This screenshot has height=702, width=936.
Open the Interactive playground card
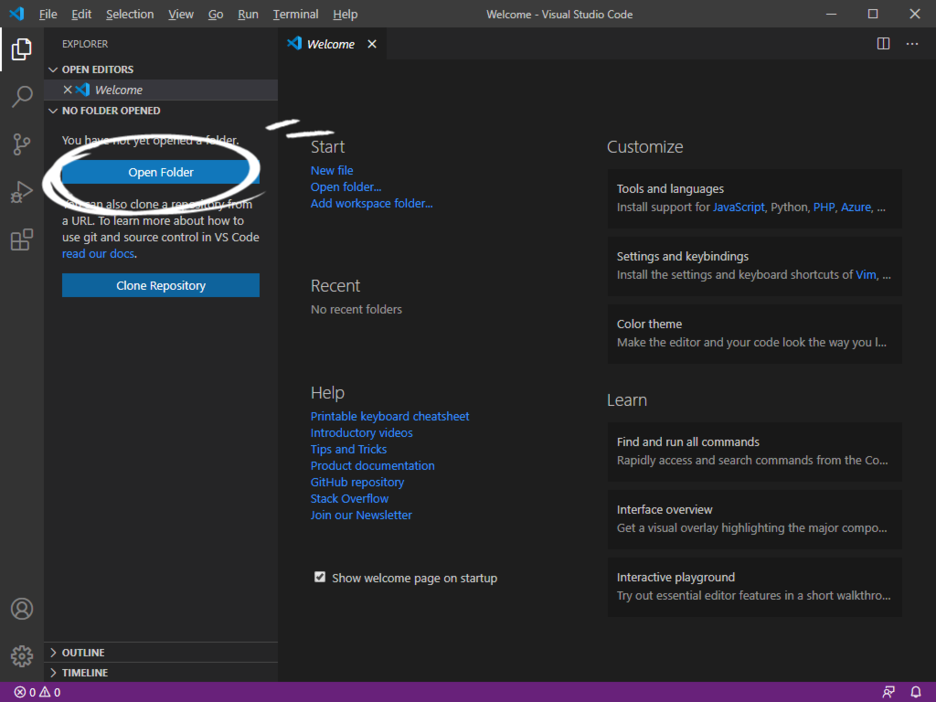(755, 587)
